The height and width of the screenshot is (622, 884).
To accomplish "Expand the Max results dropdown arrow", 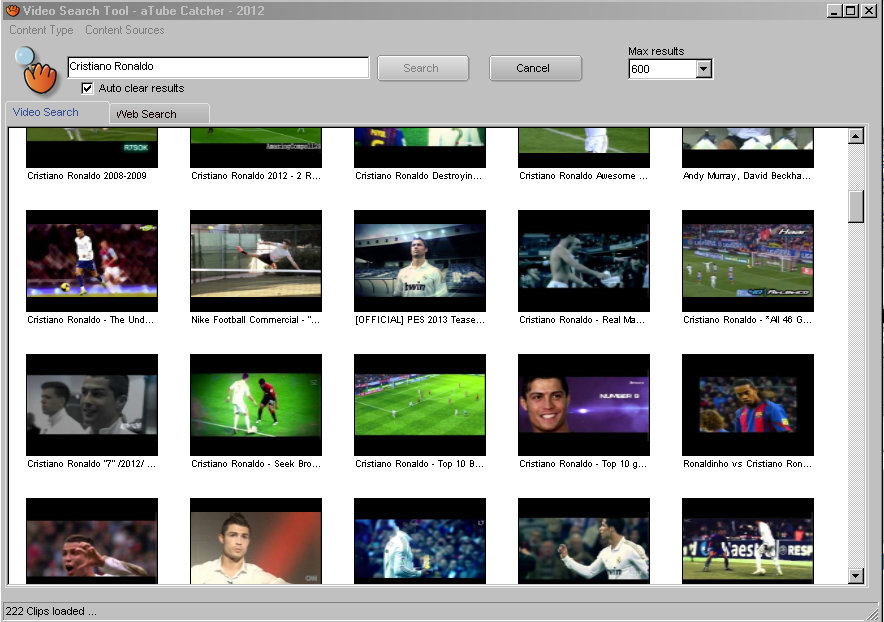I will click(703, 69).
